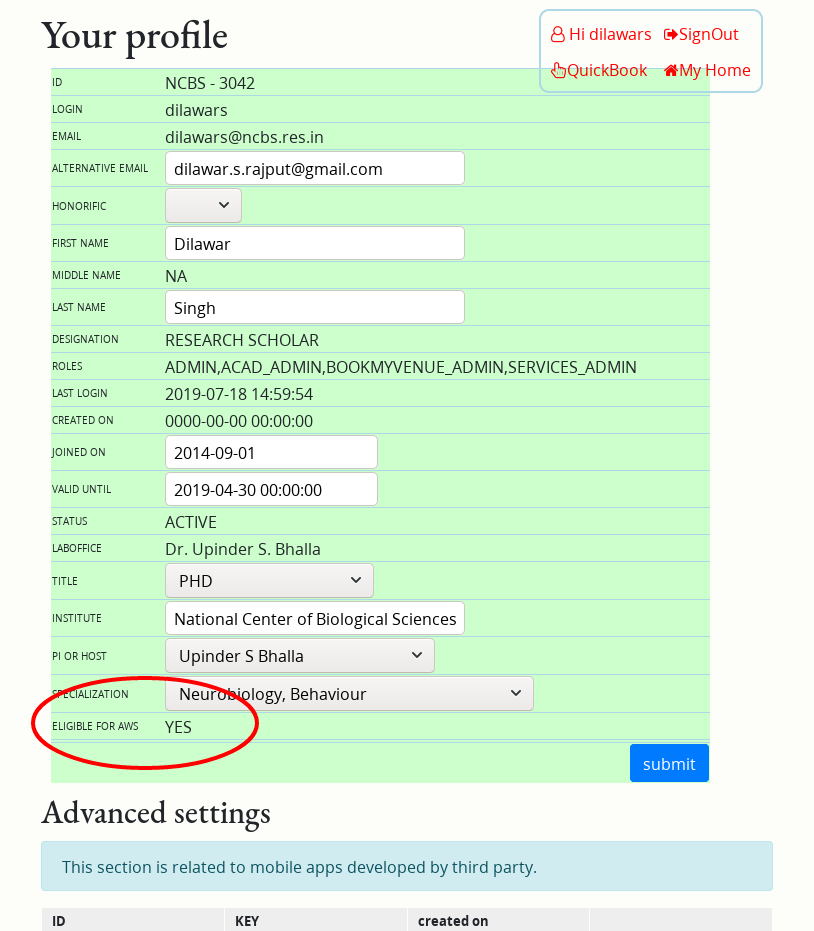Select the ID value NCBS - 3042

click(210, 83)
